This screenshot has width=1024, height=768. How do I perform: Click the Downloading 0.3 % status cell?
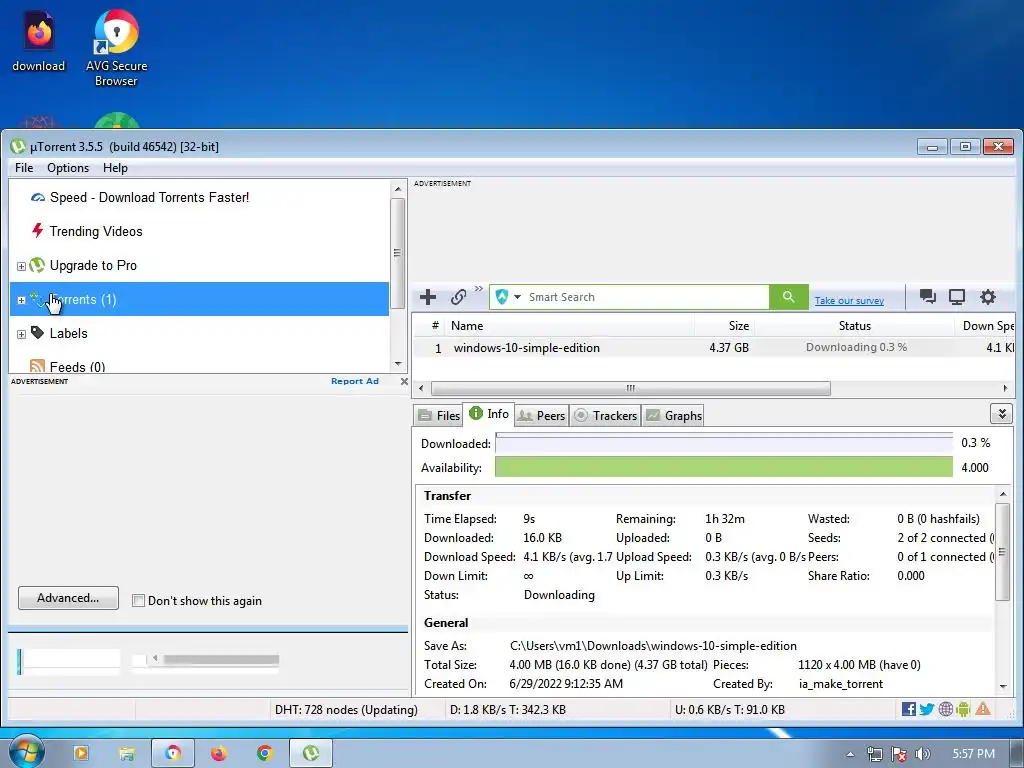click(856, 347)
